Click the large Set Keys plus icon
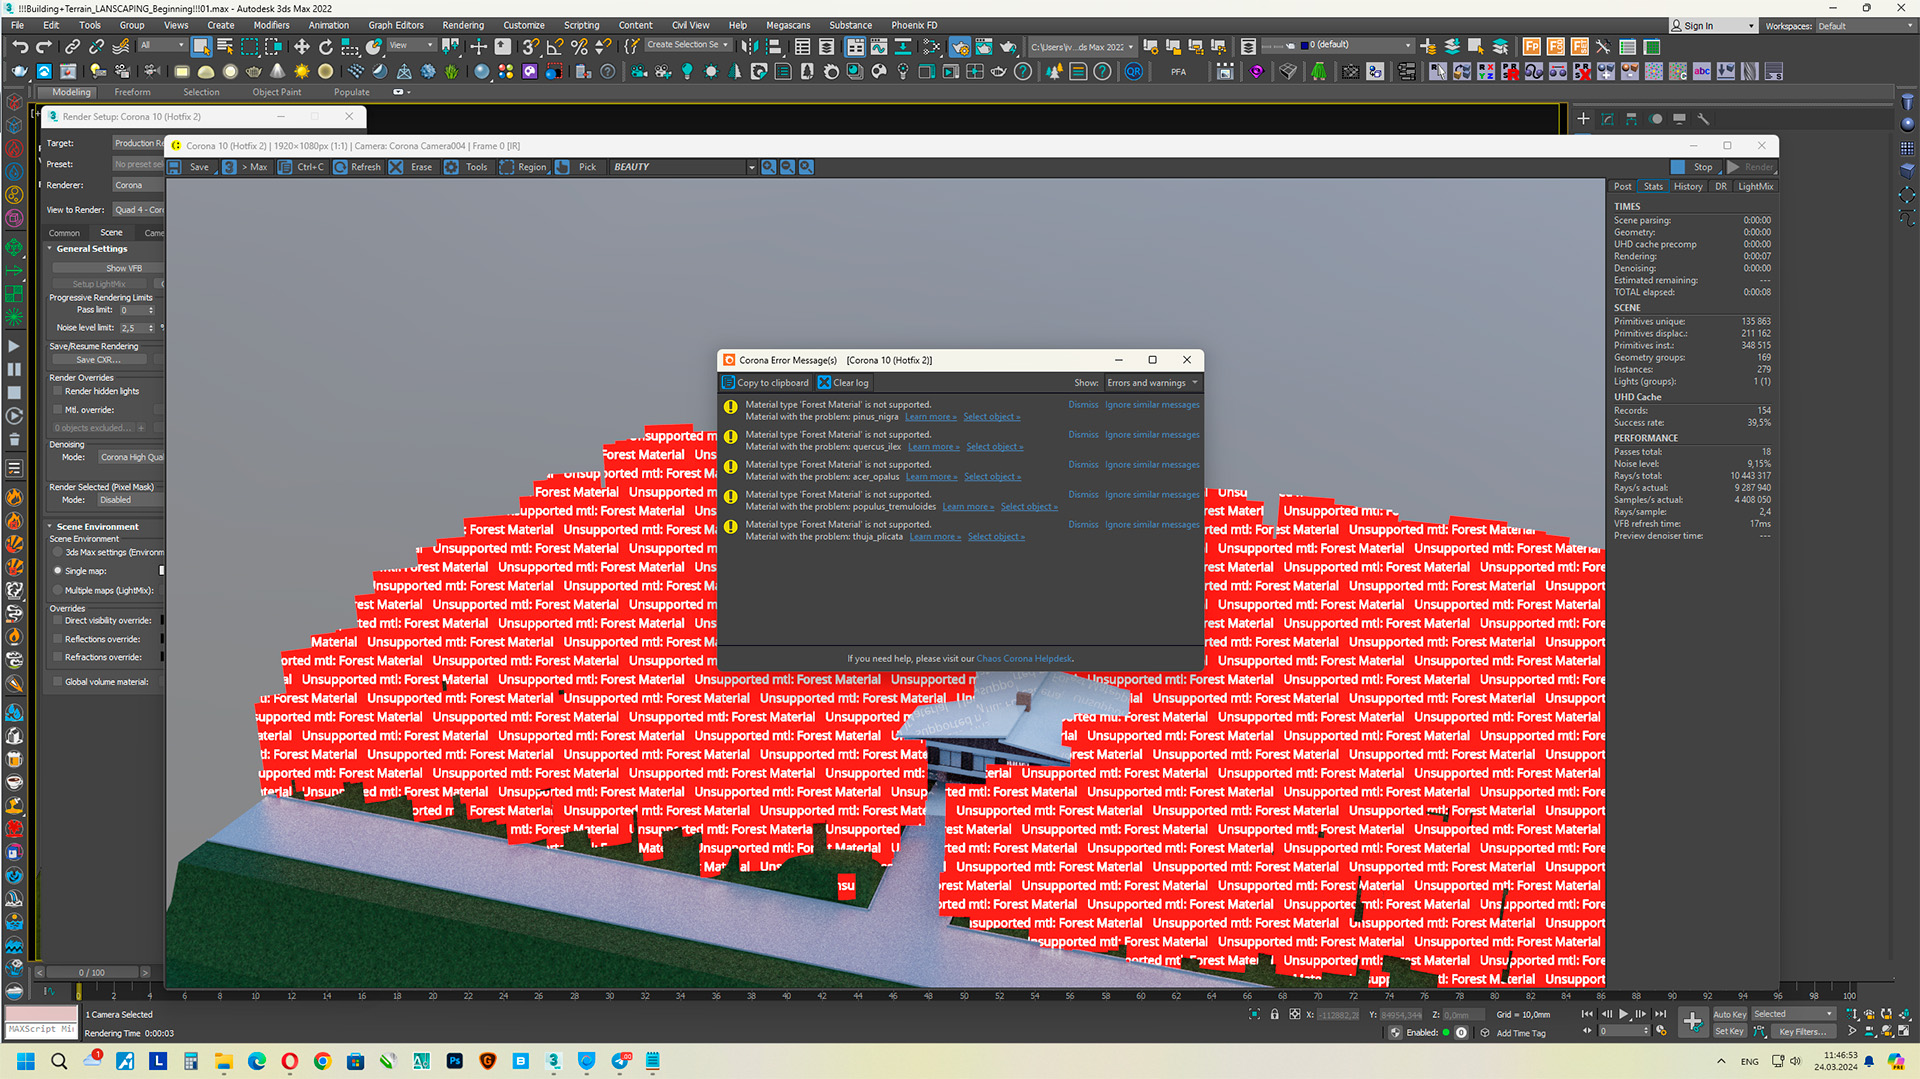The width and height of the screenshot is (1920, 1079). coord(1692,1022)
